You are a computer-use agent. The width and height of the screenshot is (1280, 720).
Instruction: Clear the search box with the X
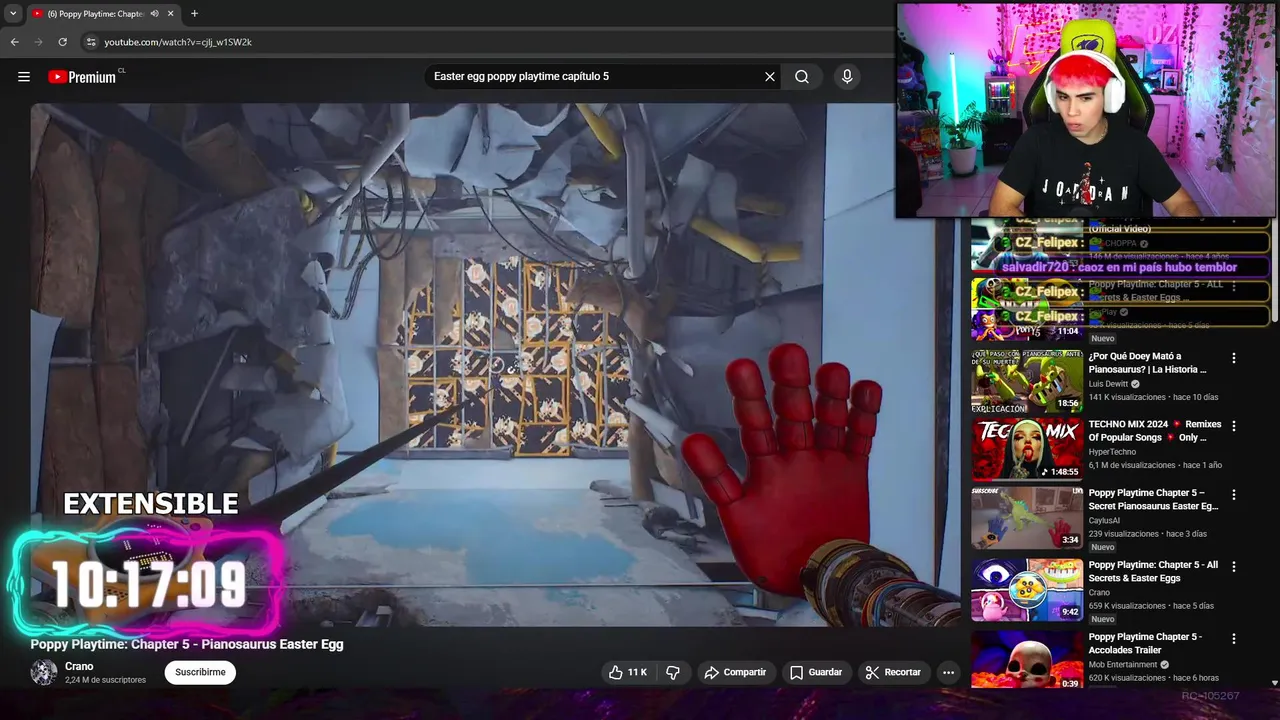(x=770, y=76)
